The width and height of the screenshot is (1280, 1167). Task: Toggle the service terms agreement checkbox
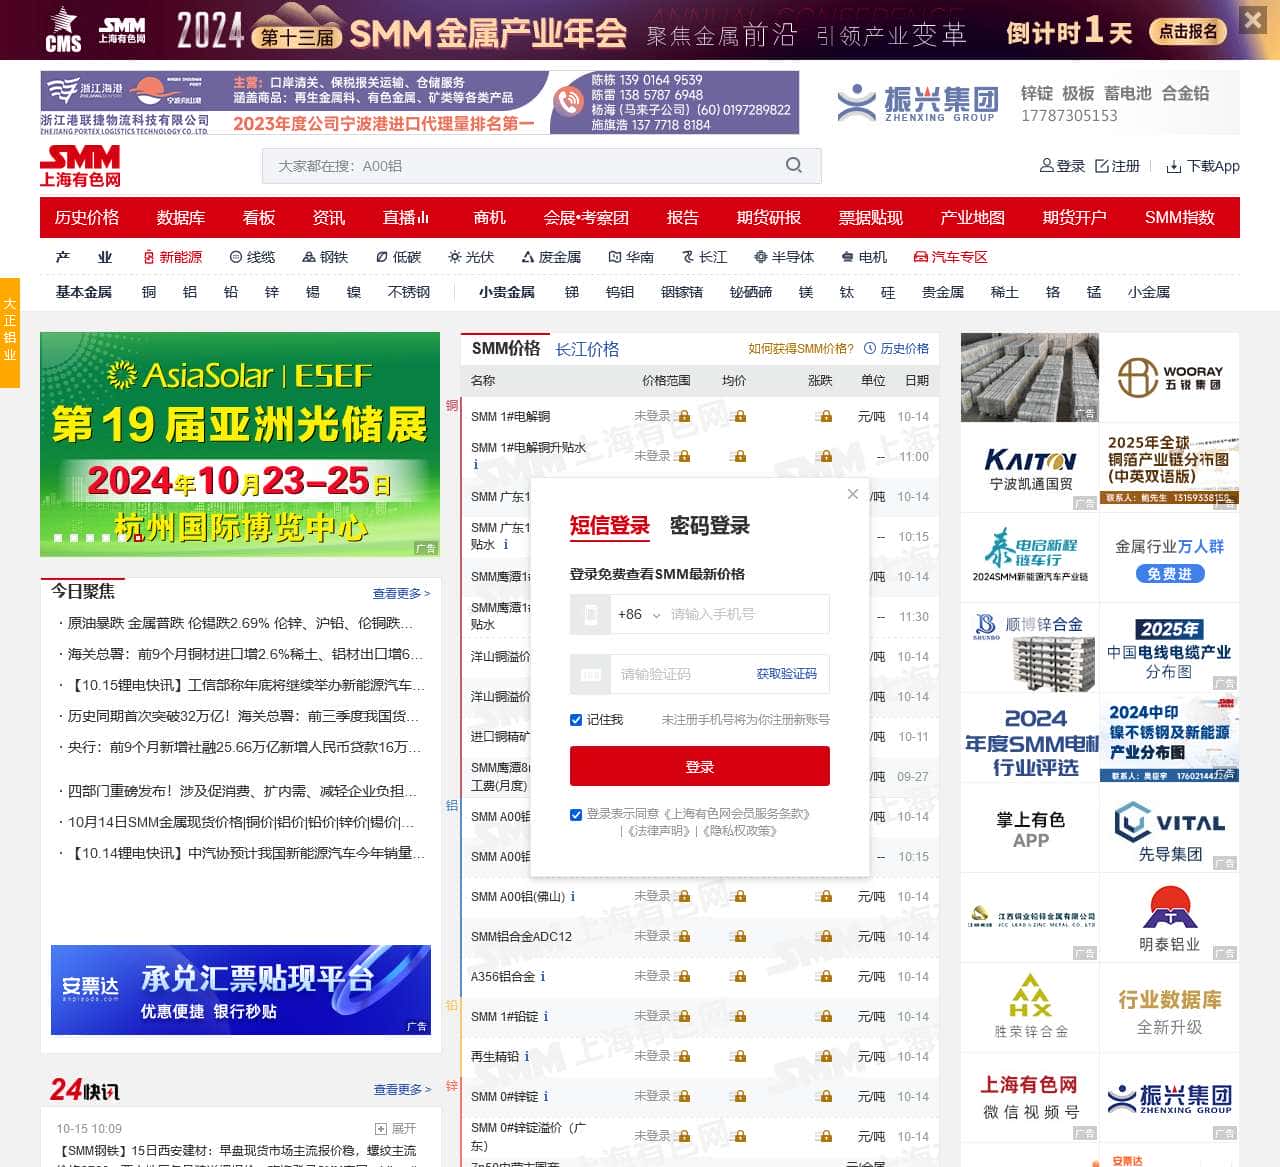pyautogui.click(x=576, y=815)
